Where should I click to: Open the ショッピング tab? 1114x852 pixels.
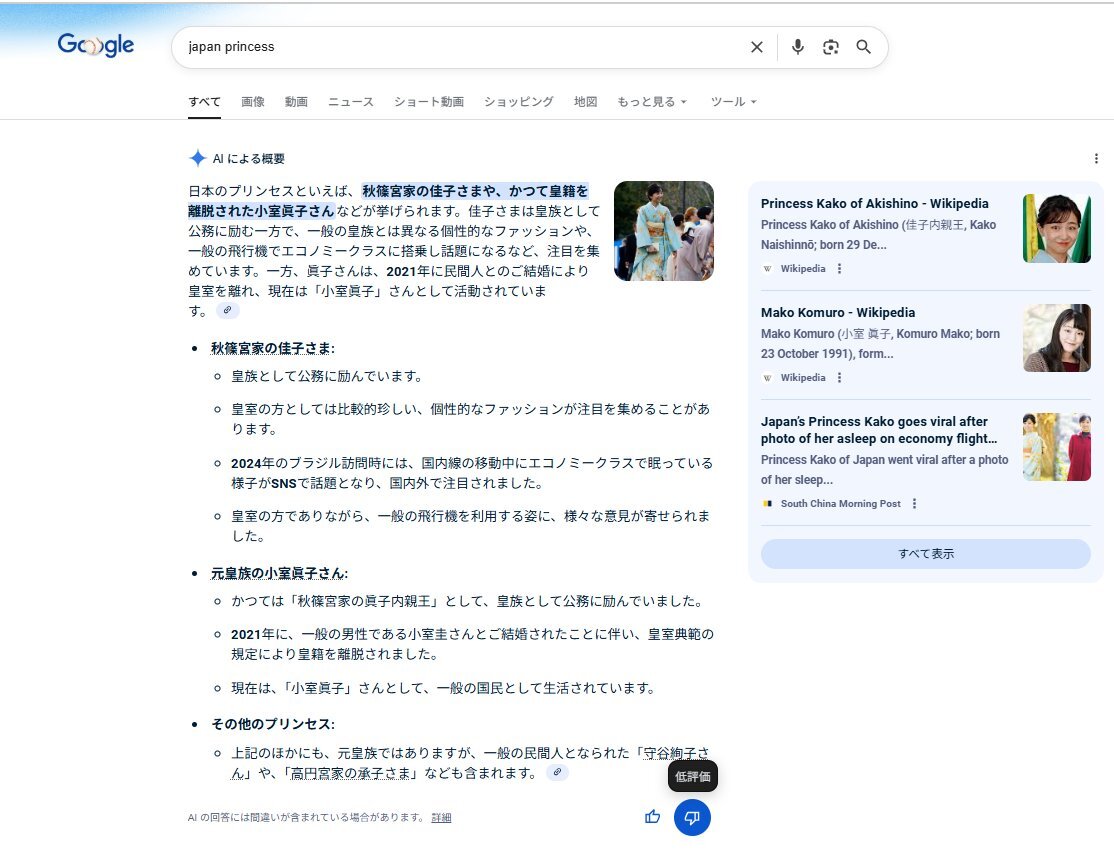click(518, 102)
